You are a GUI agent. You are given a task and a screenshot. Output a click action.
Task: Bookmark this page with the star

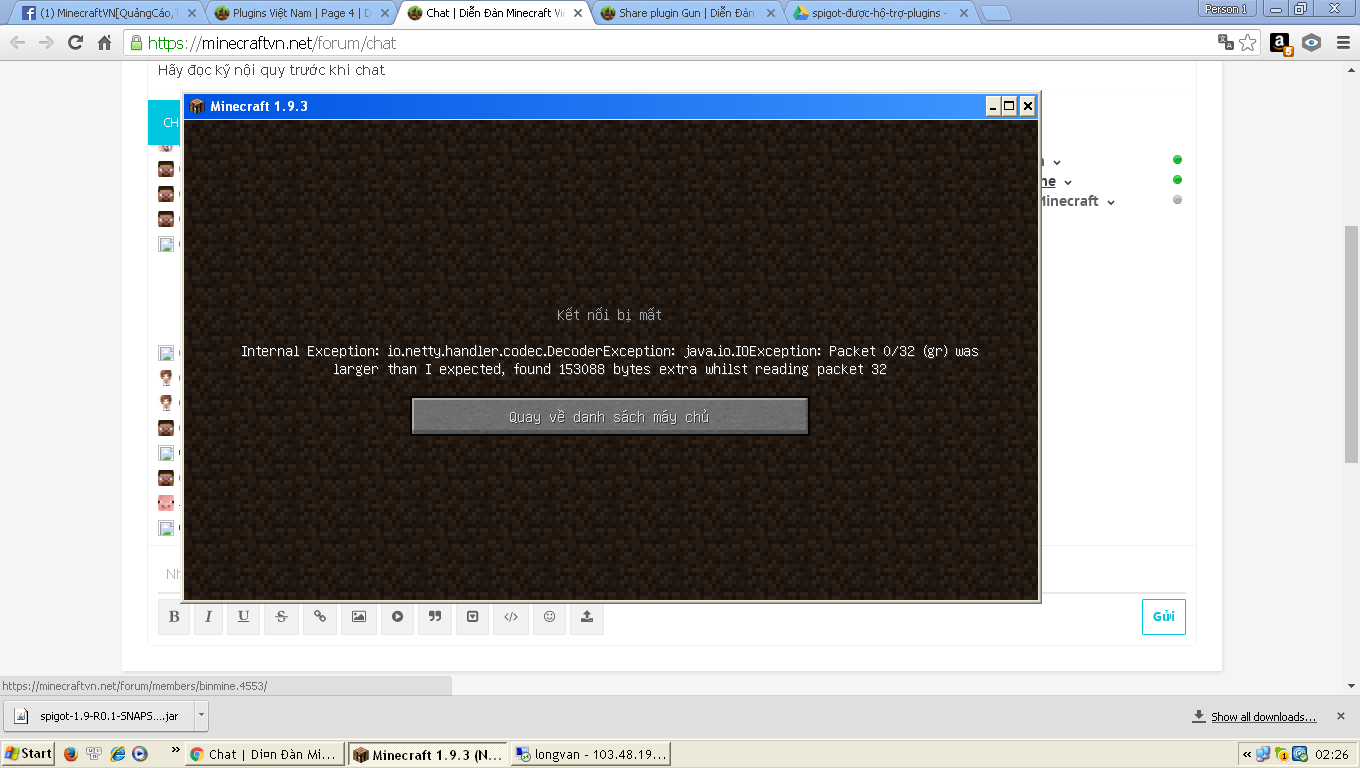[1247, 43]
